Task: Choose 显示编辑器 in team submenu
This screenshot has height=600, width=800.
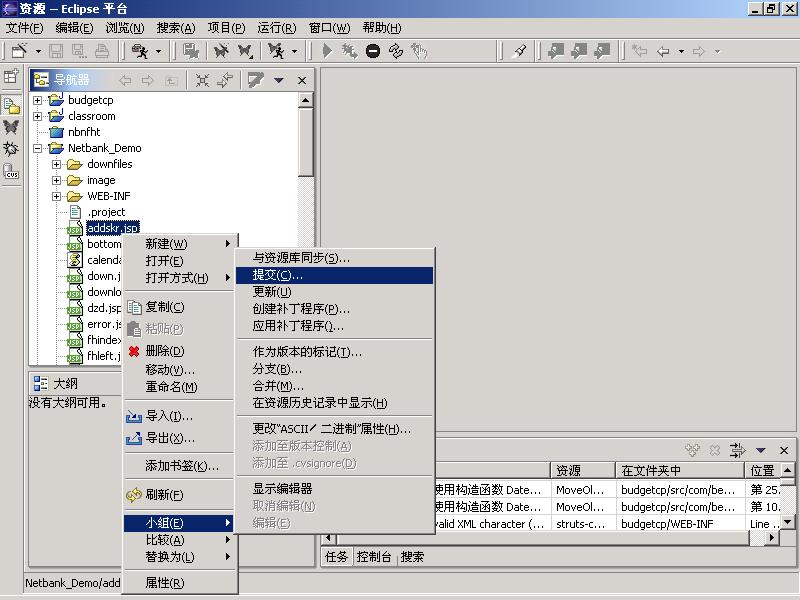Action: pyautogui.click(x=334, y=489)
